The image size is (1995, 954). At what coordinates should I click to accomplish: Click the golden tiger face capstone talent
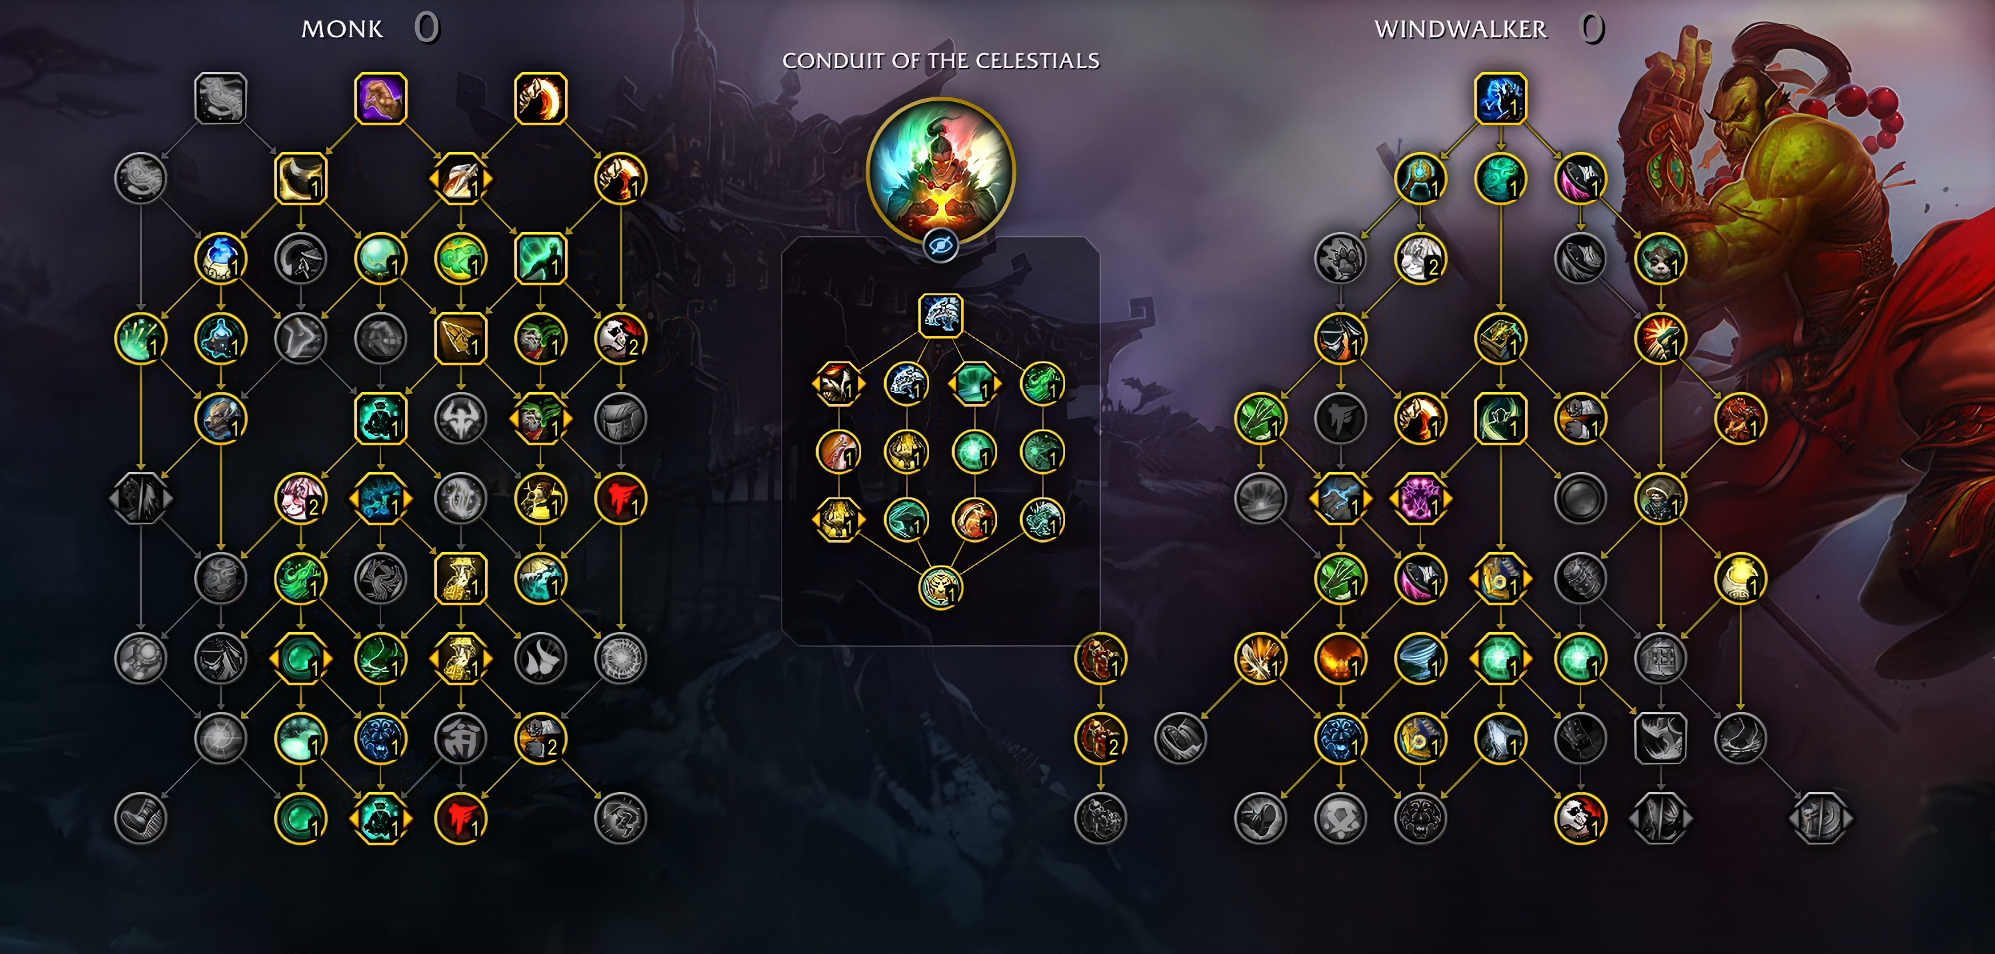tap(941, 588)
